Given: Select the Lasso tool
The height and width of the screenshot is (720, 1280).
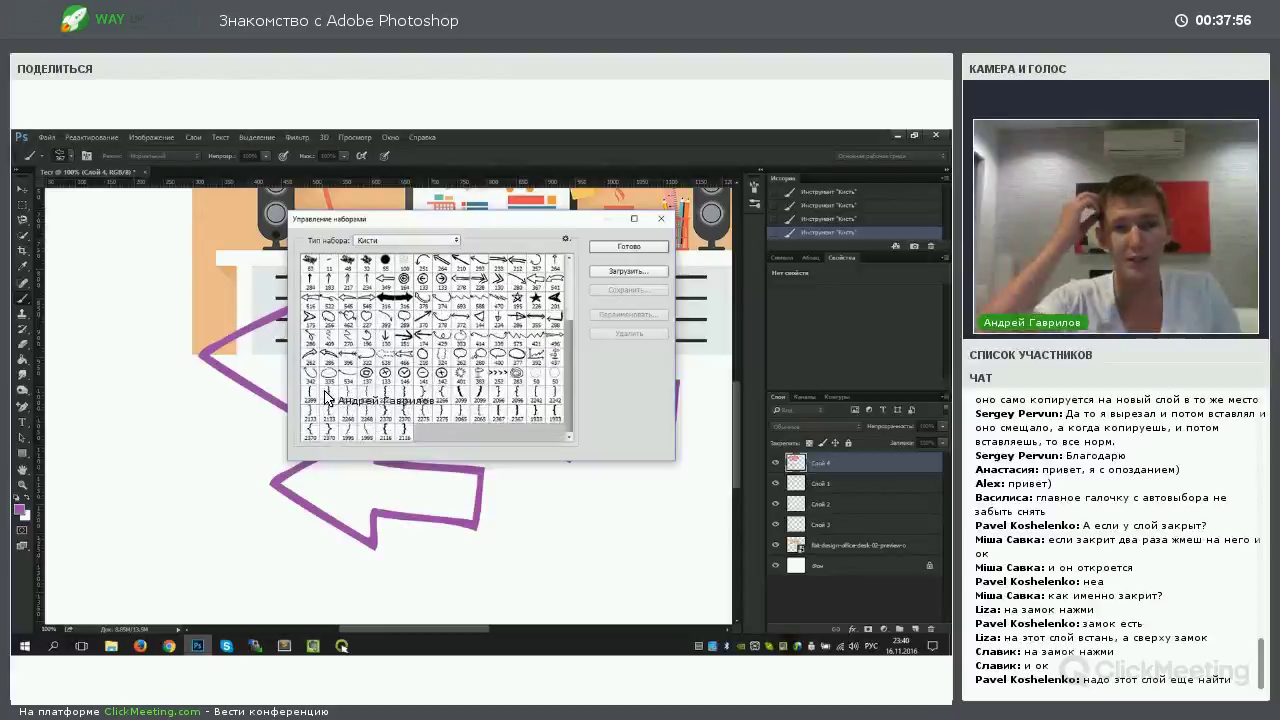Looking at the screenshot, I should 21,219.
